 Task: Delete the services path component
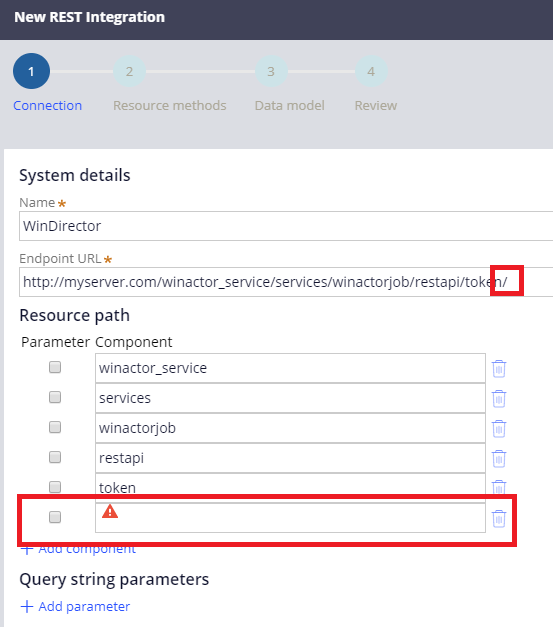(499, 398)
